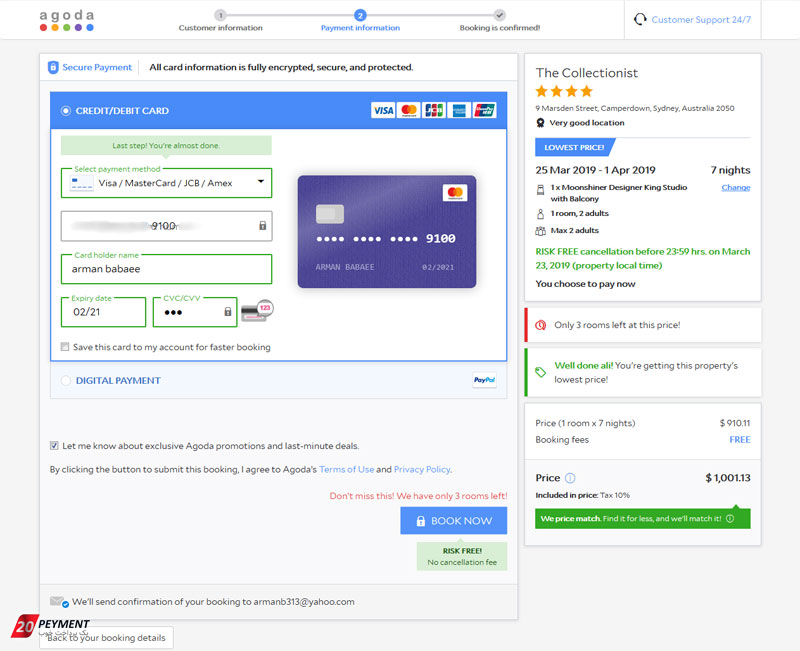Click the lock icon in card number field
Screen dimensions: 800x651
(262, 226)
